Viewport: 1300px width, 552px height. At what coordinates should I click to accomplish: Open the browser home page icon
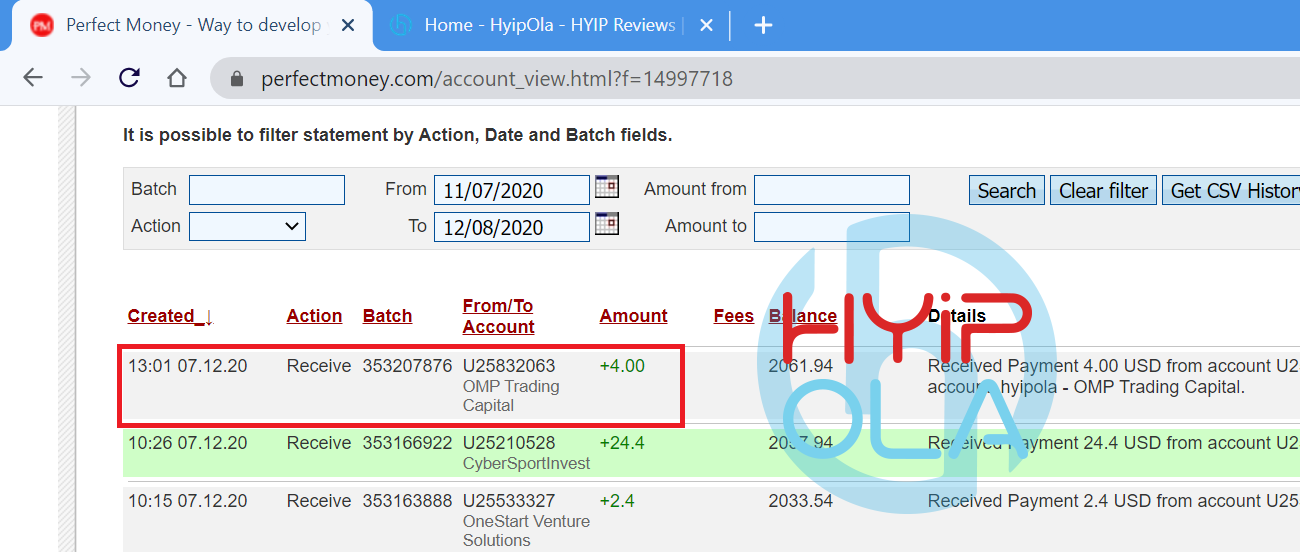tap(177, 78)
